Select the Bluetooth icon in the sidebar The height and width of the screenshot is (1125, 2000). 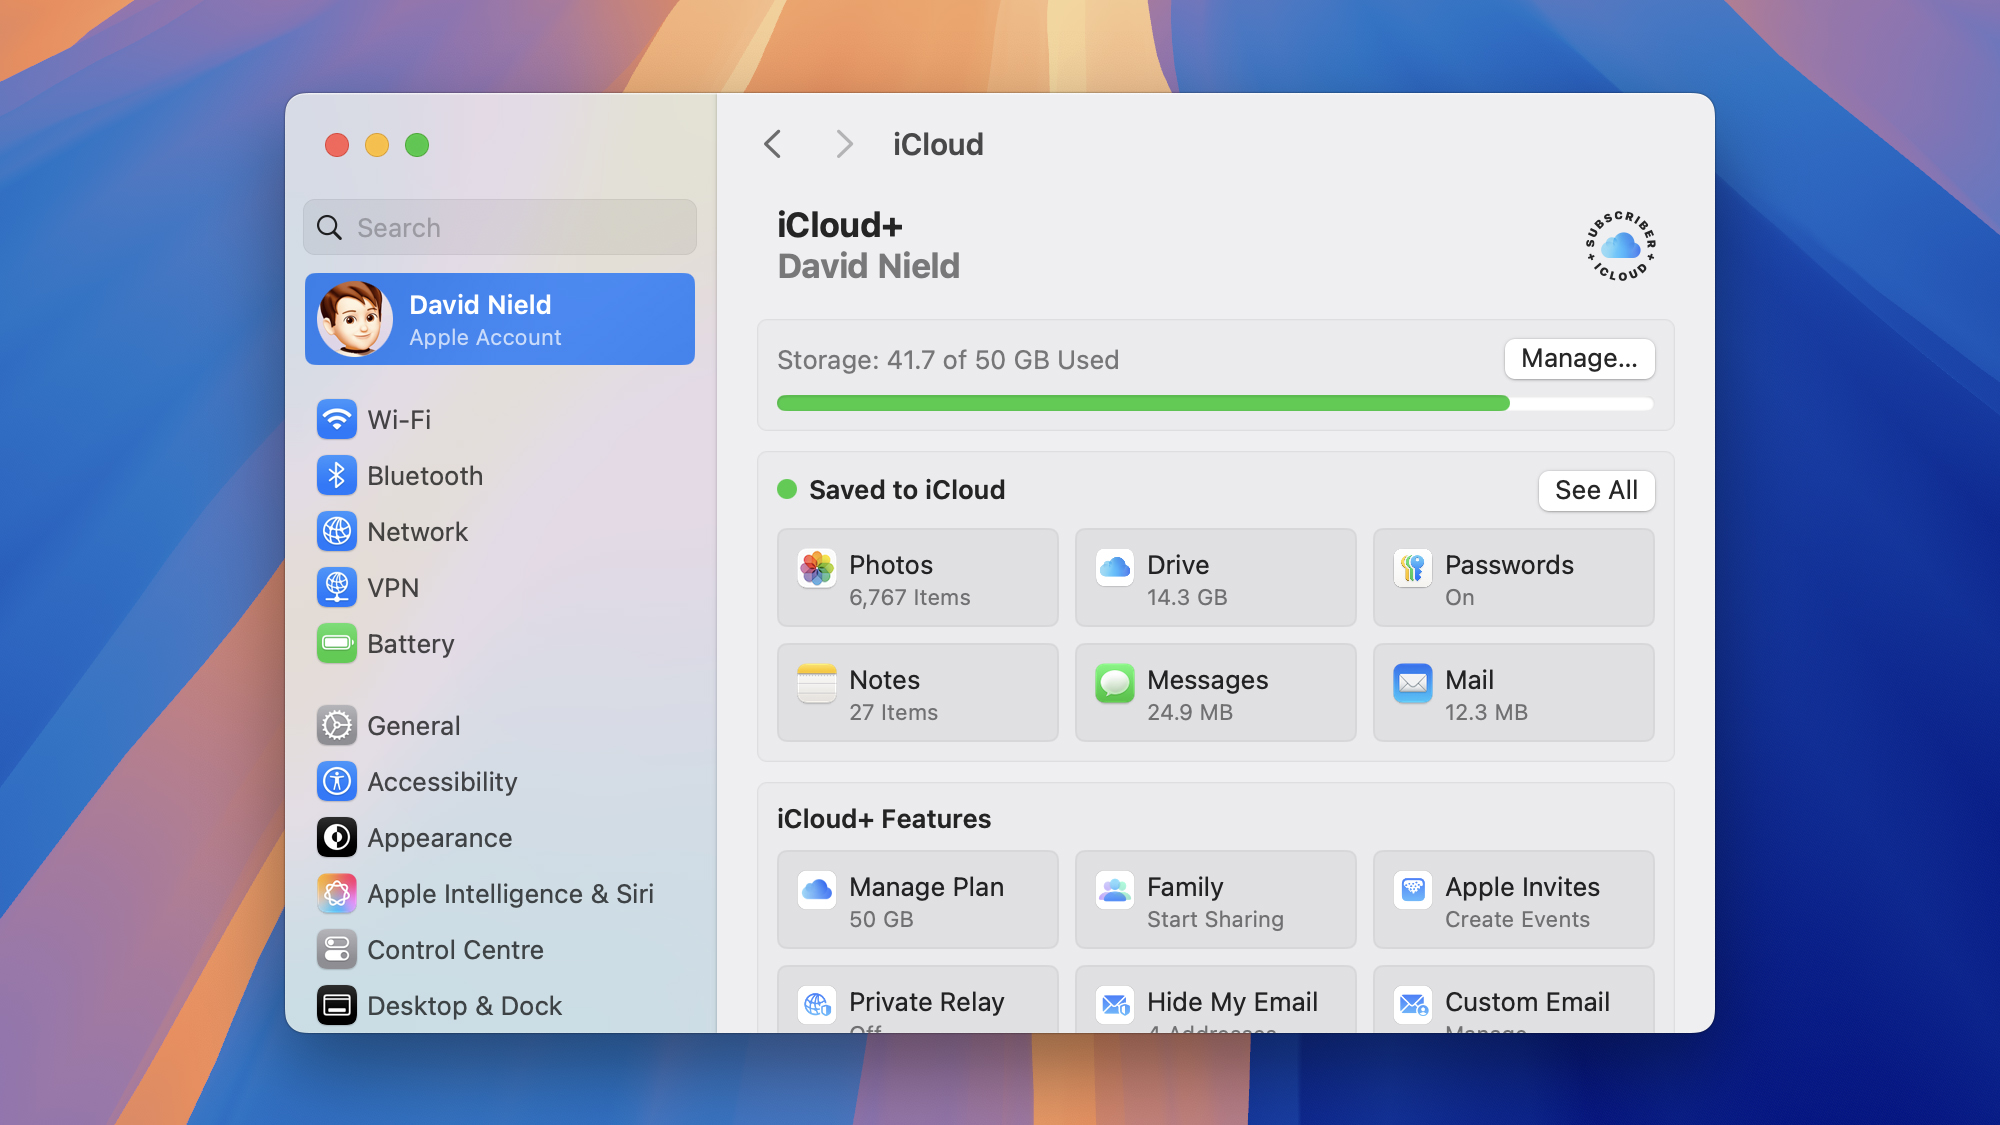click(338, 475)
